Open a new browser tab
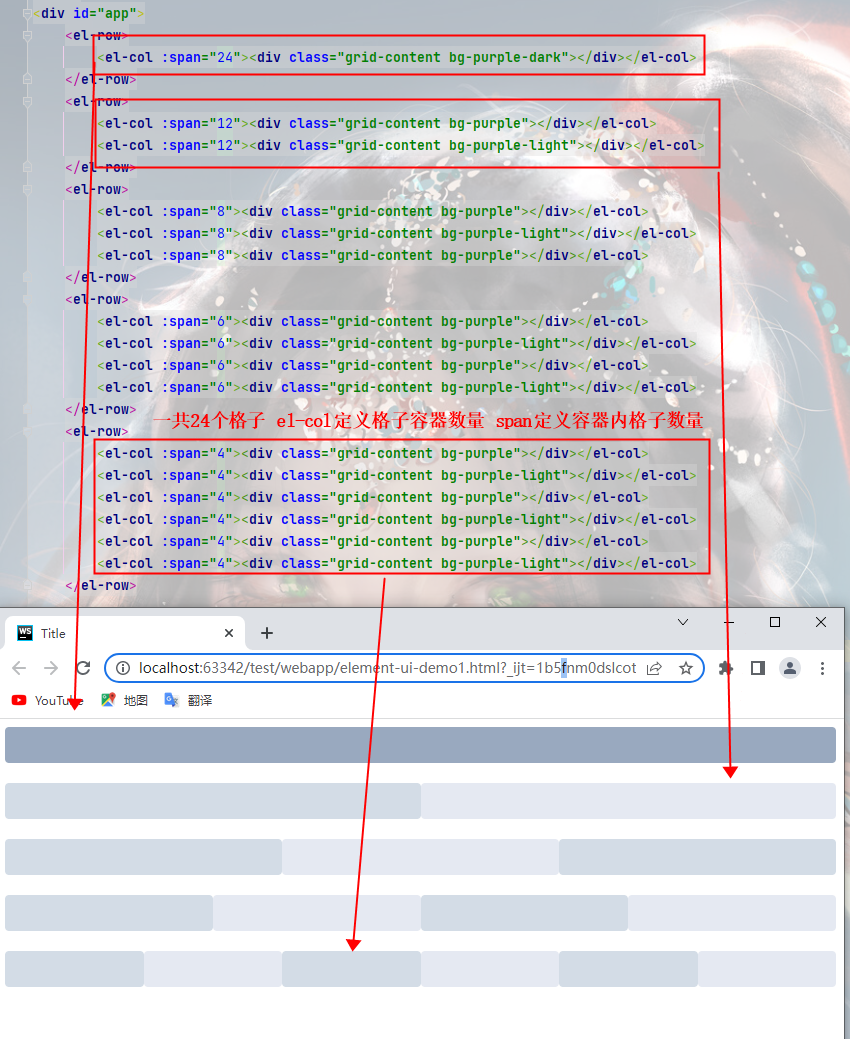850x1039 pixels. coord(266,633)
